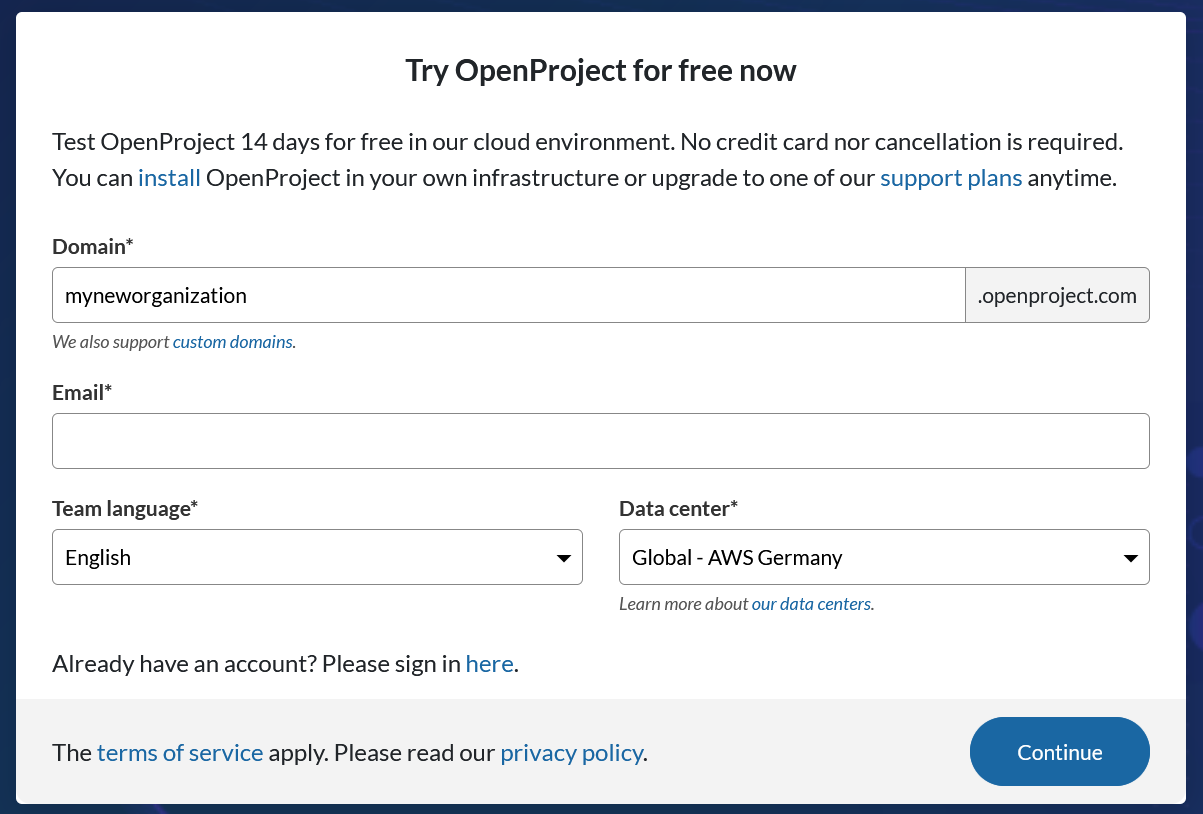Expand the language selector chevron
Viewport: 1203px width, 814px height.
pyautogui.click(x=562, y=557)
